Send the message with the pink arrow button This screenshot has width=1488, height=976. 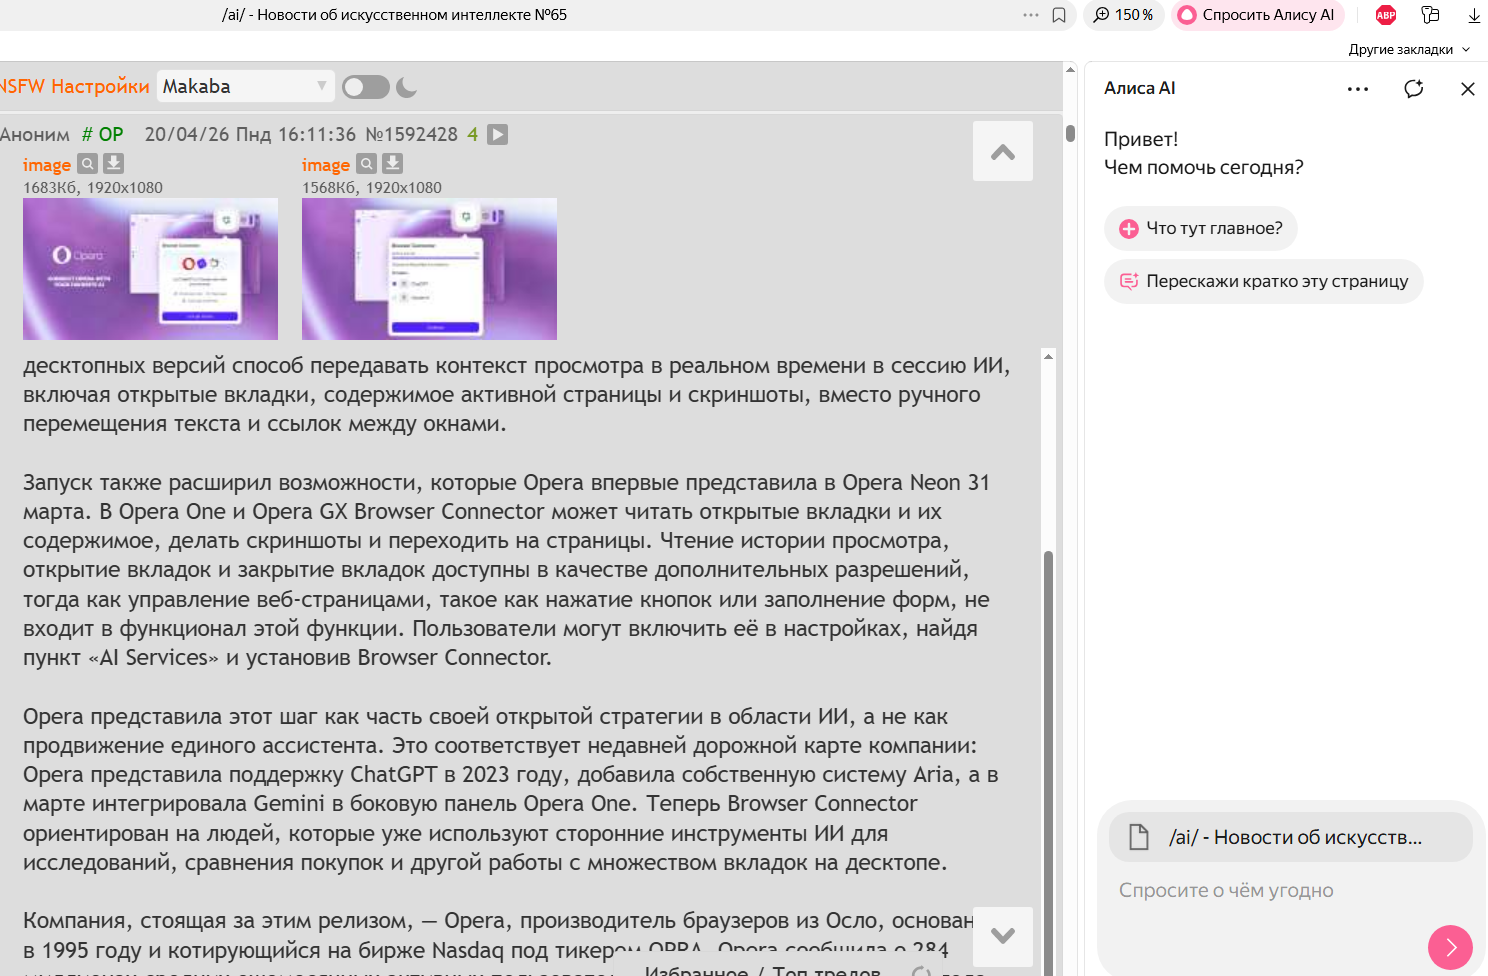[x=1451, y=948]
